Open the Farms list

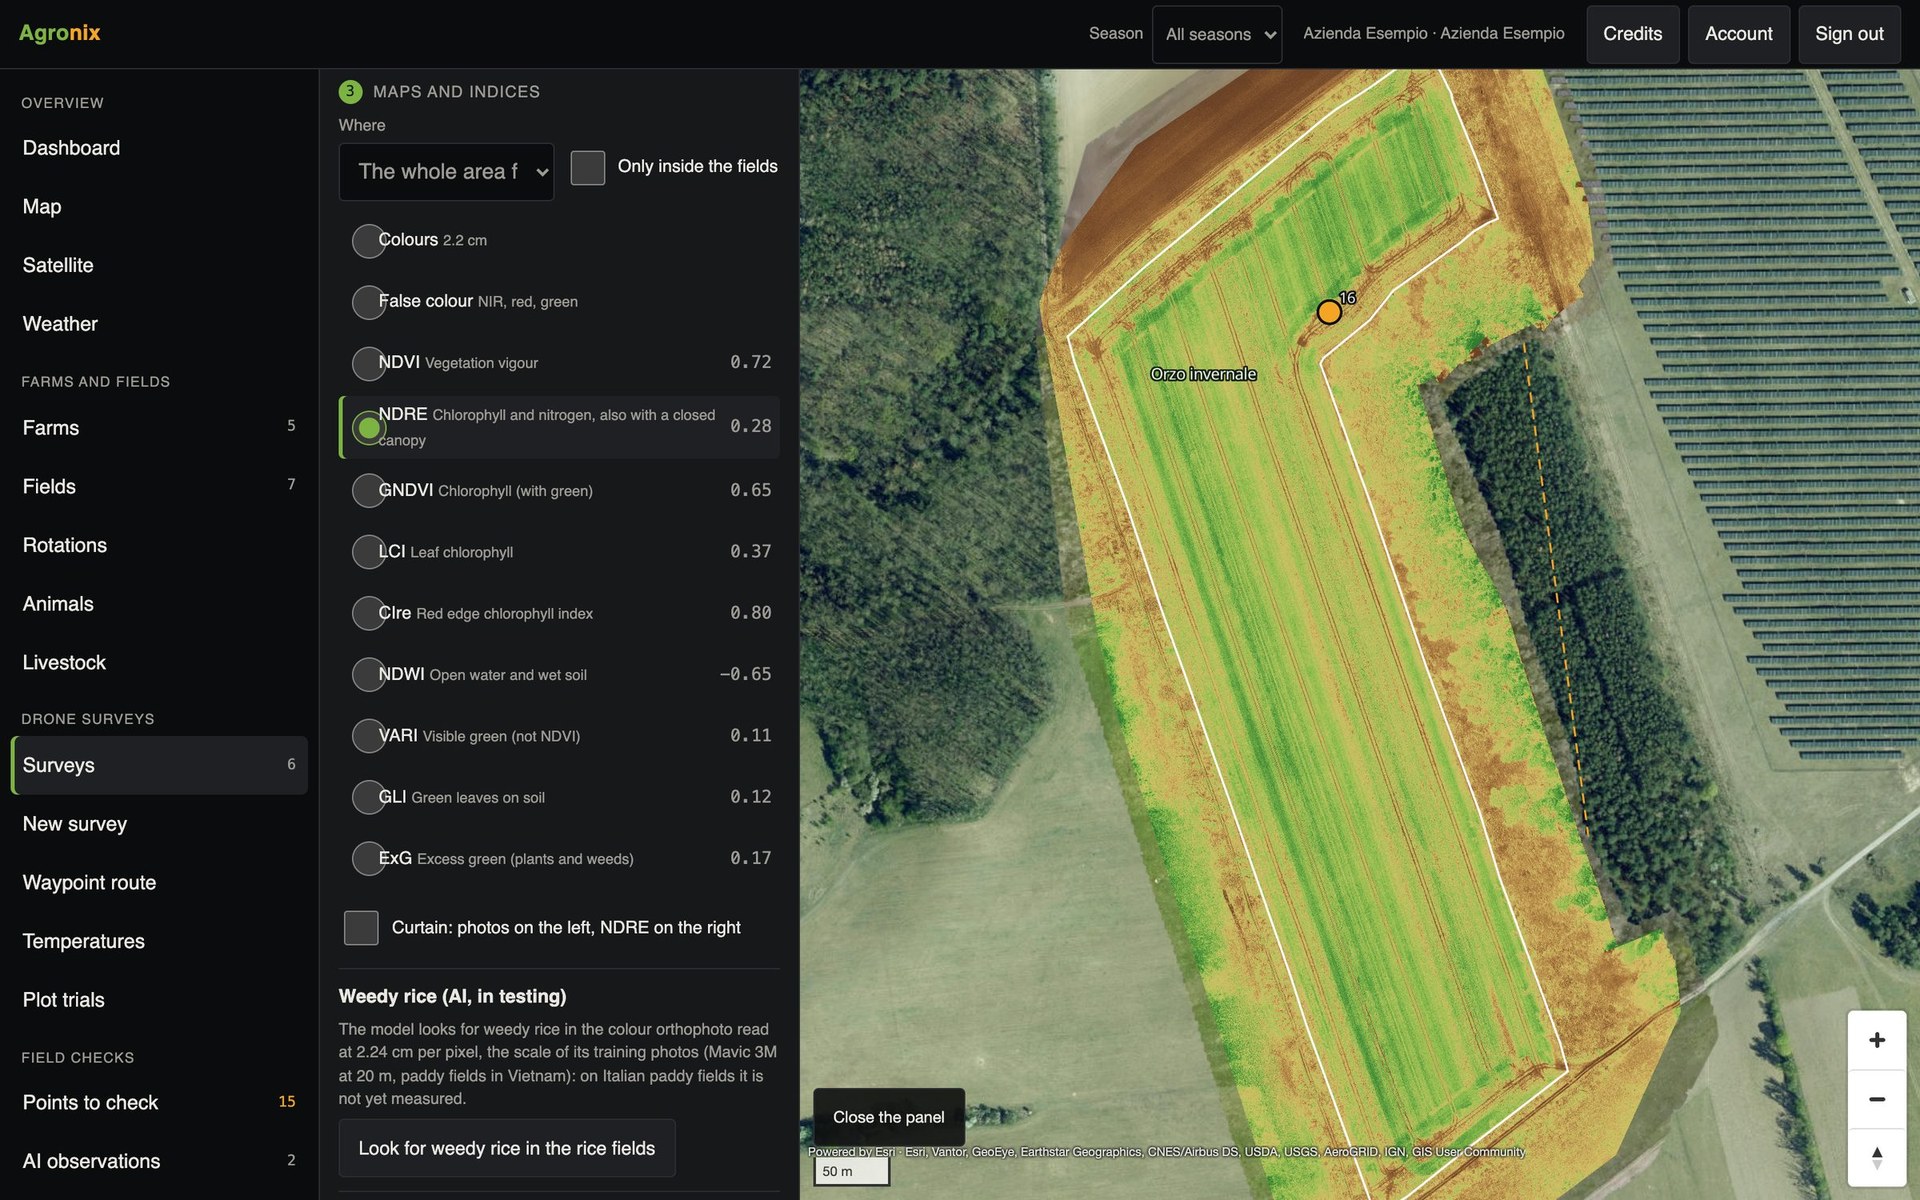coord(159,428)
